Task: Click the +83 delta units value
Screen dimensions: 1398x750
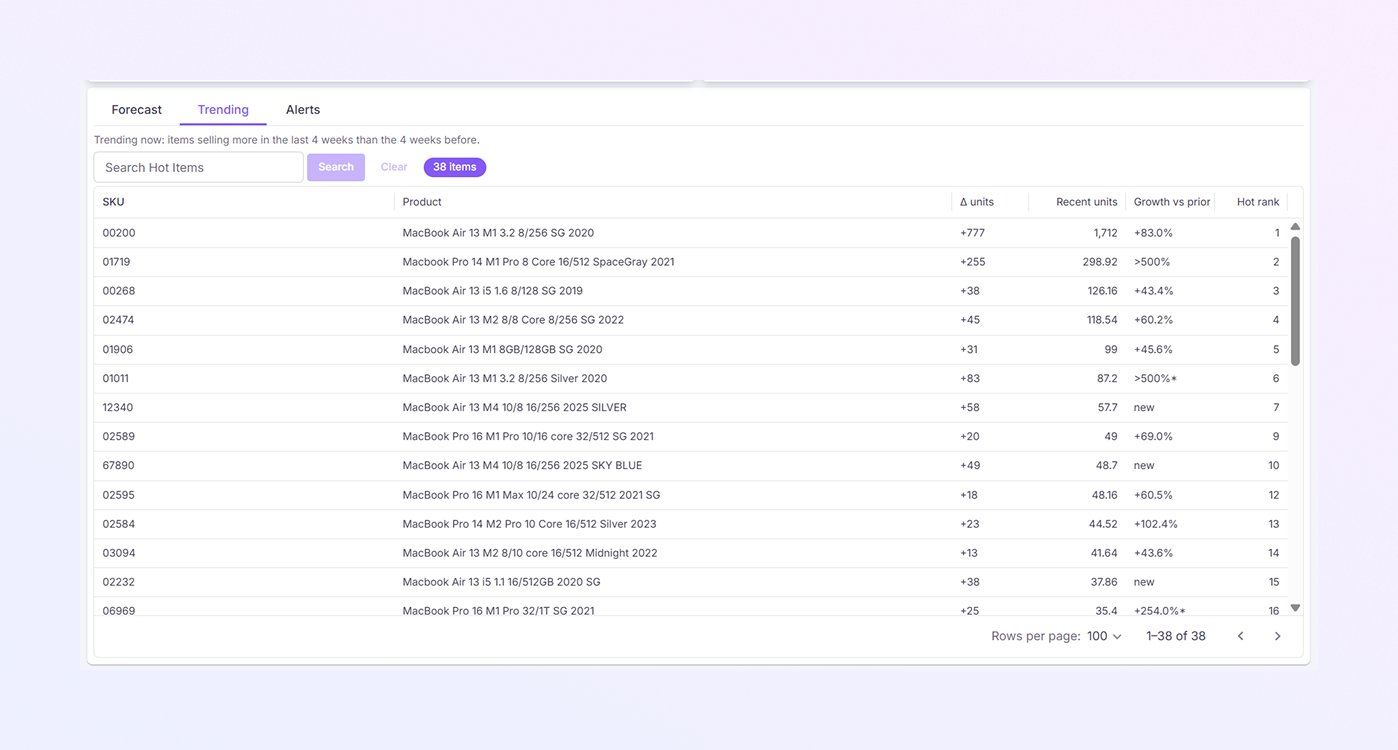Action: (x=970, y=378)
